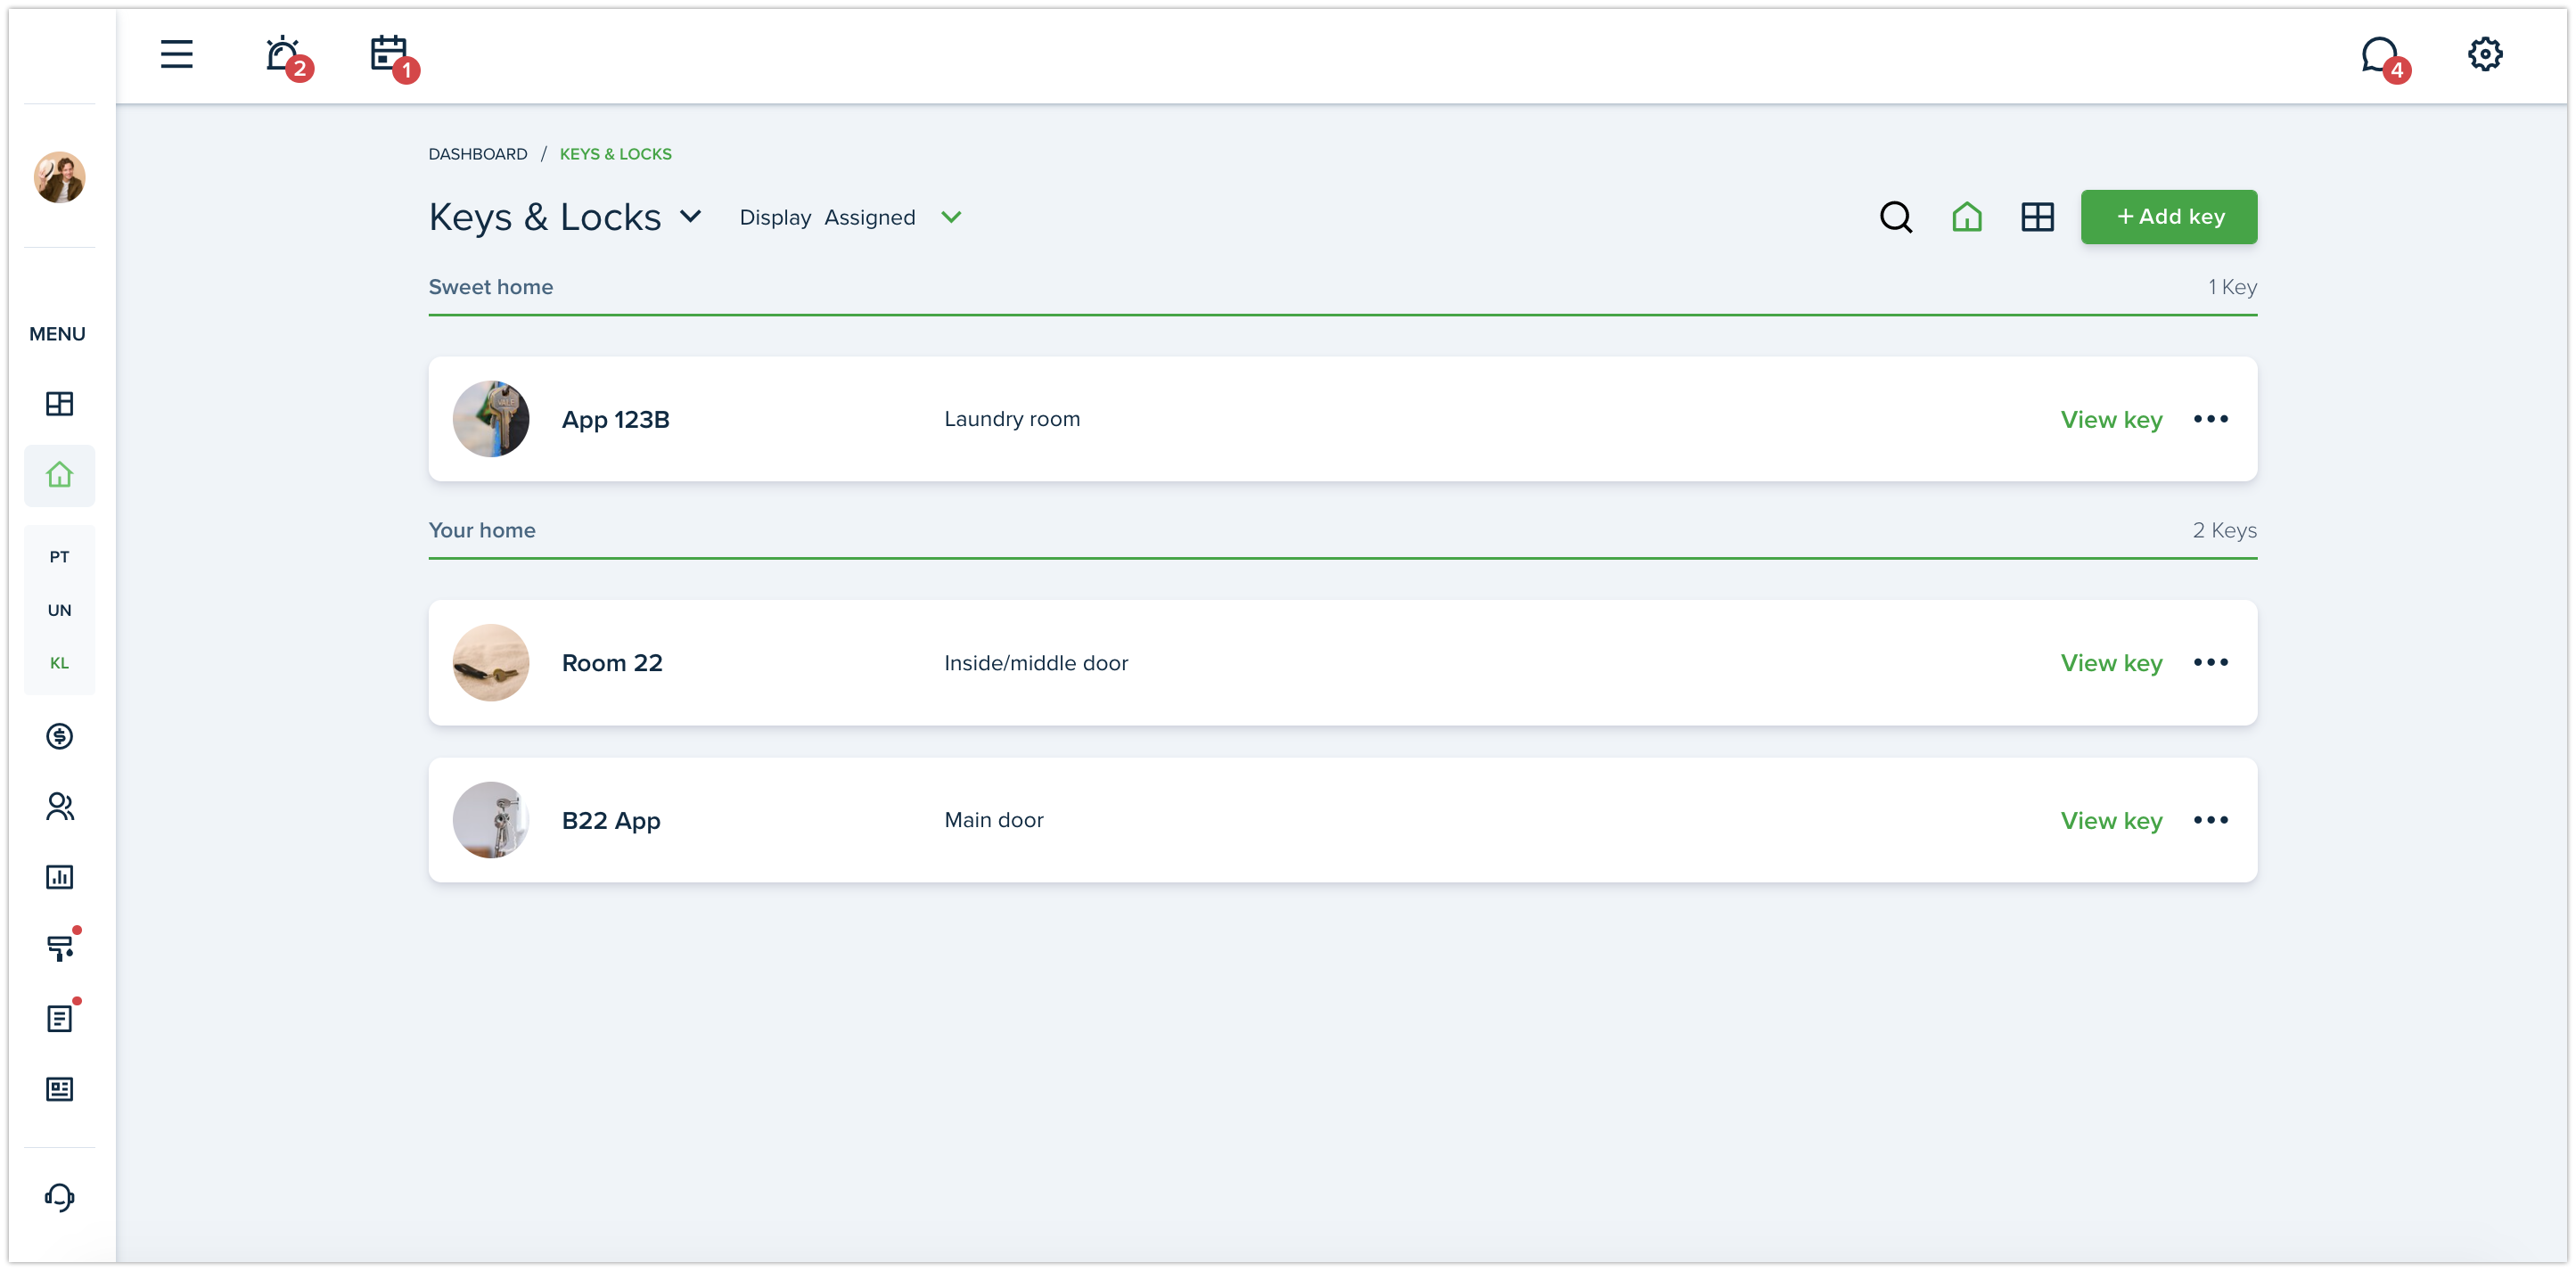2576x1271 pixels.
Task: Open the support headset icon
Action: click(x=59, y=1197)
